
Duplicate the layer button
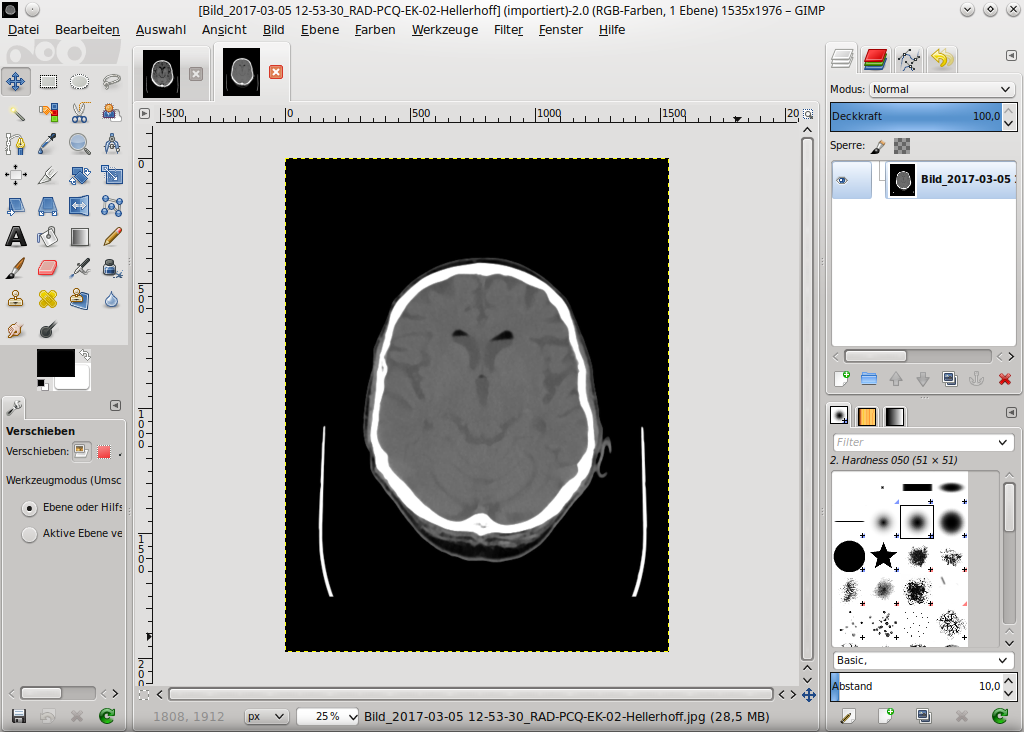[x=950, y=379]
